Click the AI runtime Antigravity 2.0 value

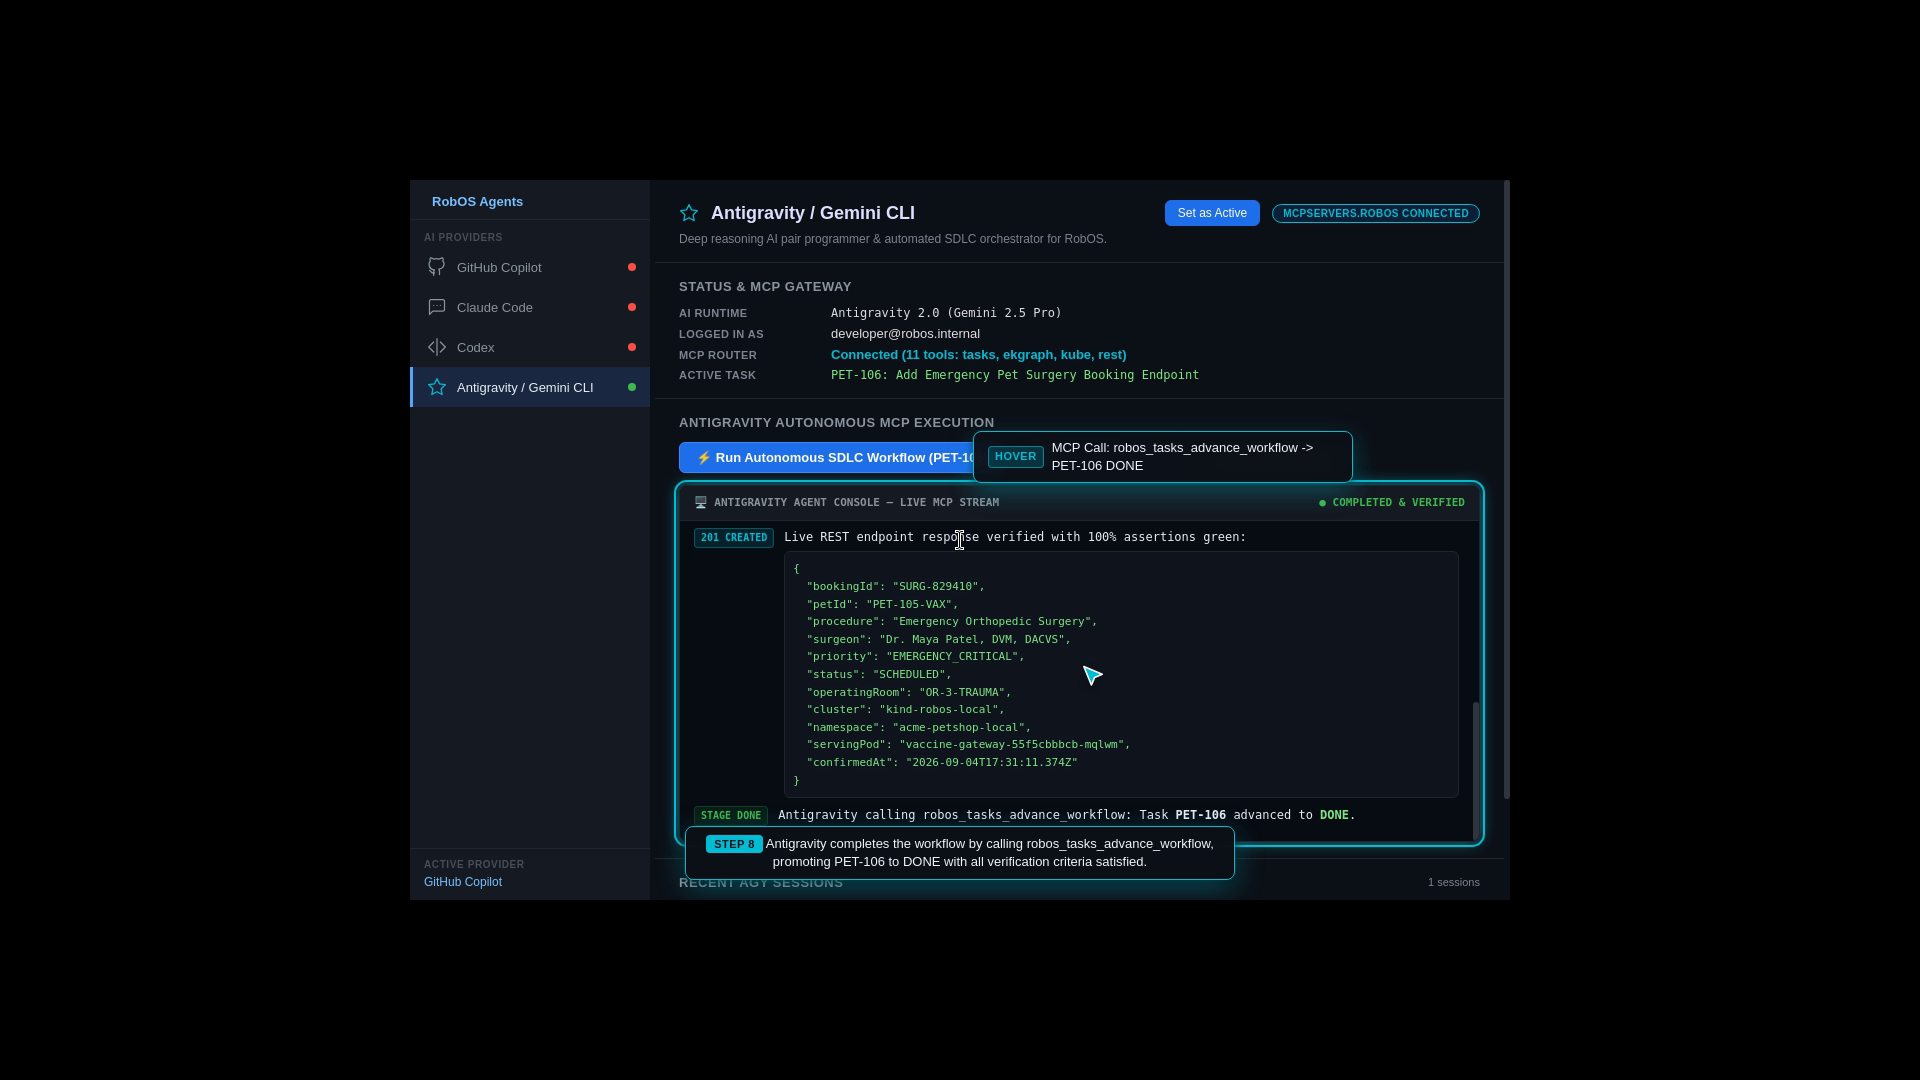tap(946, 313)
